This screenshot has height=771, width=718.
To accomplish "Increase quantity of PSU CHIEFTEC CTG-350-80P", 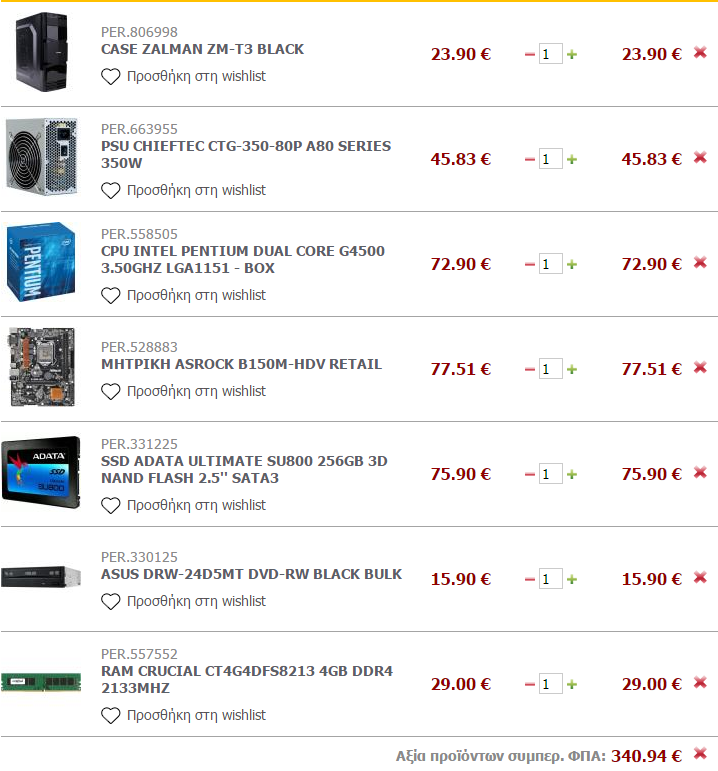I will click(571, 159).
